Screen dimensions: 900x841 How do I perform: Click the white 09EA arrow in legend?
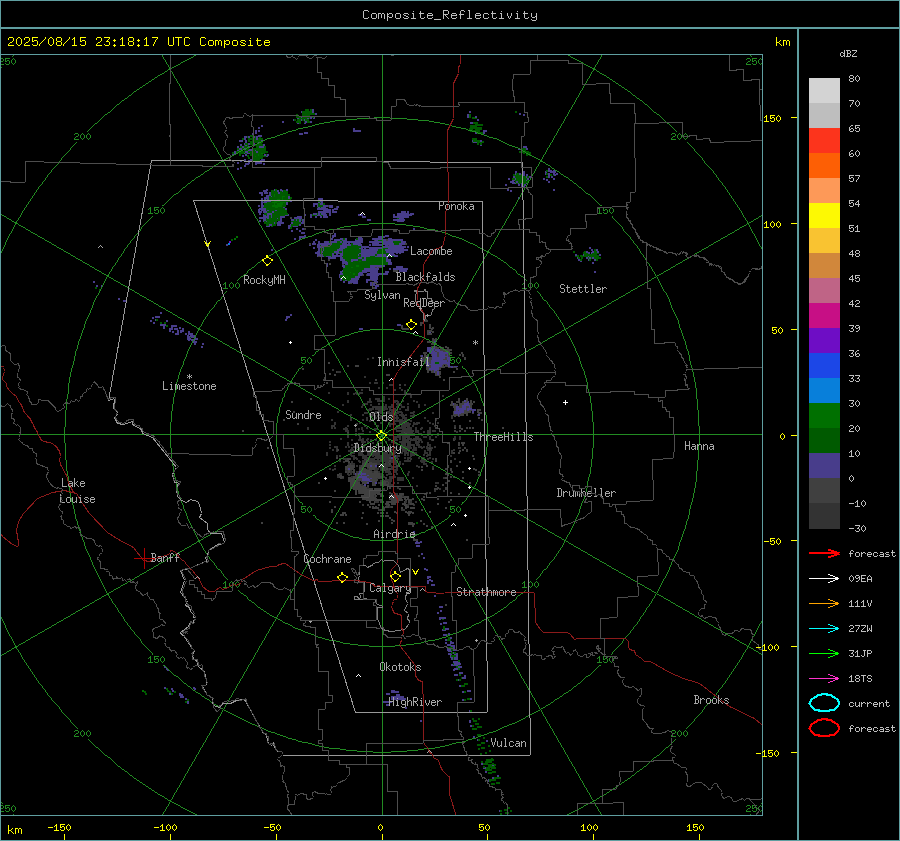[824, 578]
